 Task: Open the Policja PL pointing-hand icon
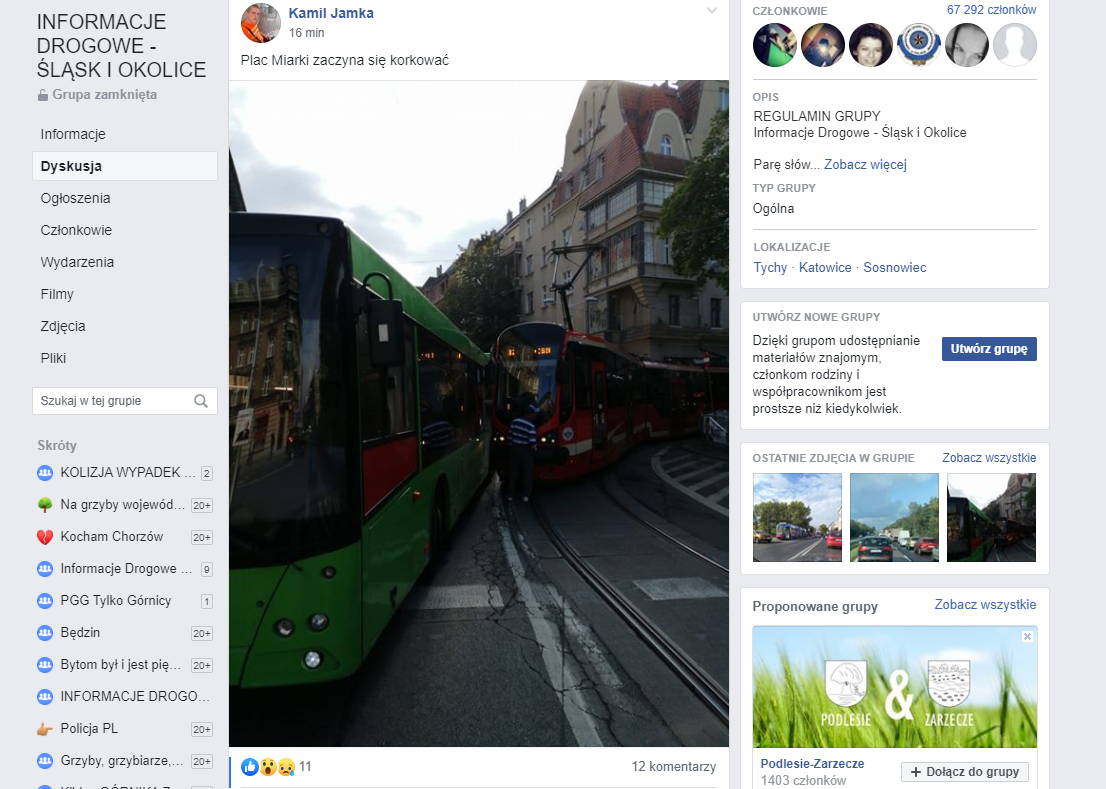tap(44, 728)
